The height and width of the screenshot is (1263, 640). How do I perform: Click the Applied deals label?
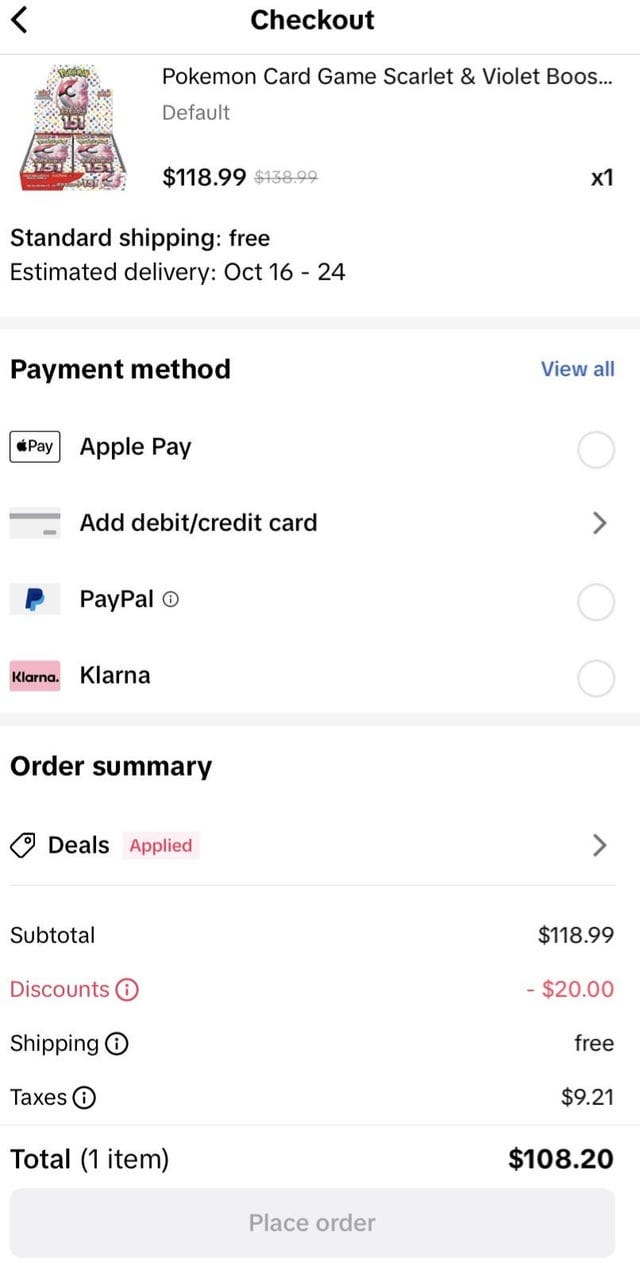pyautogui.click(x=160, y=845)
